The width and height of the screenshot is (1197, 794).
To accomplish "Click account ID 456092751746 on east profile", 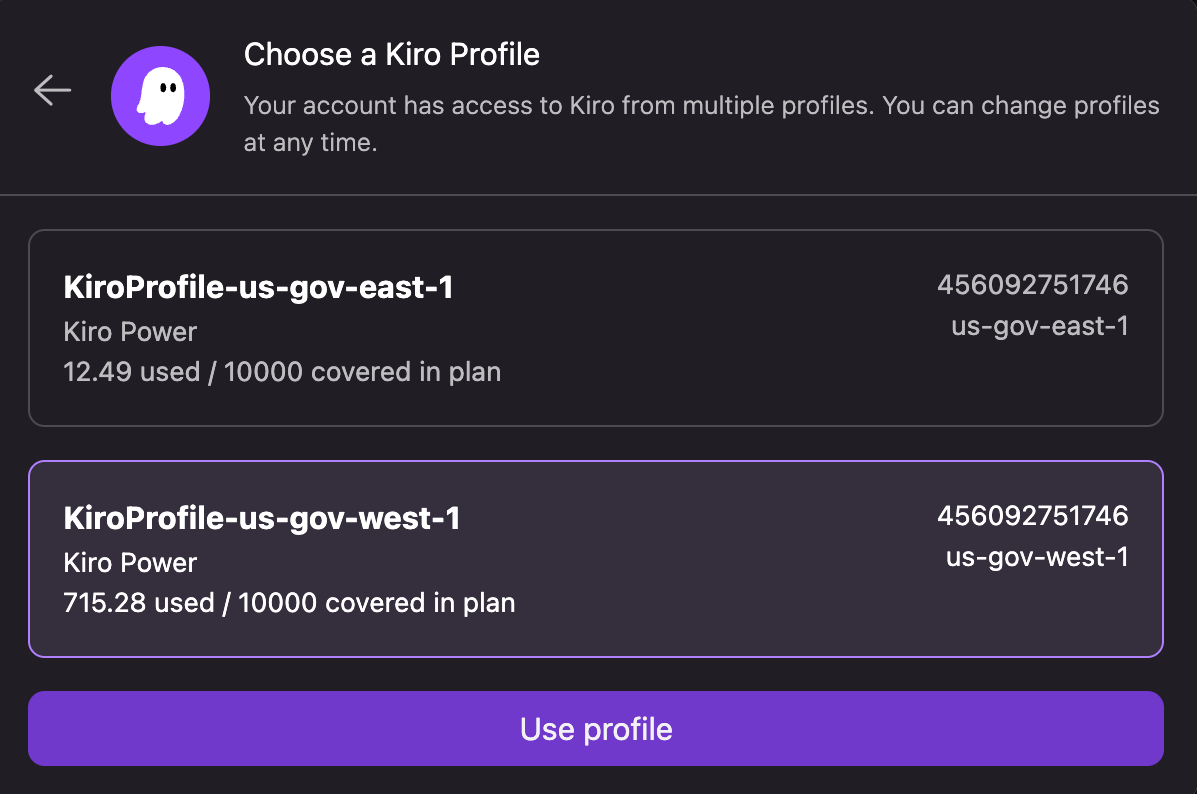I will click(1033, 285).
